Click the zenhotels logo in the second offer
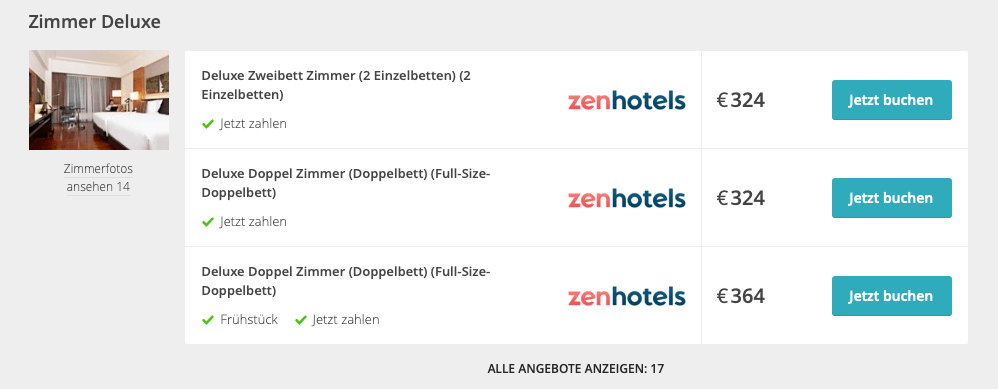The width and height of the screenshot is (998, 389). point(626,199)
